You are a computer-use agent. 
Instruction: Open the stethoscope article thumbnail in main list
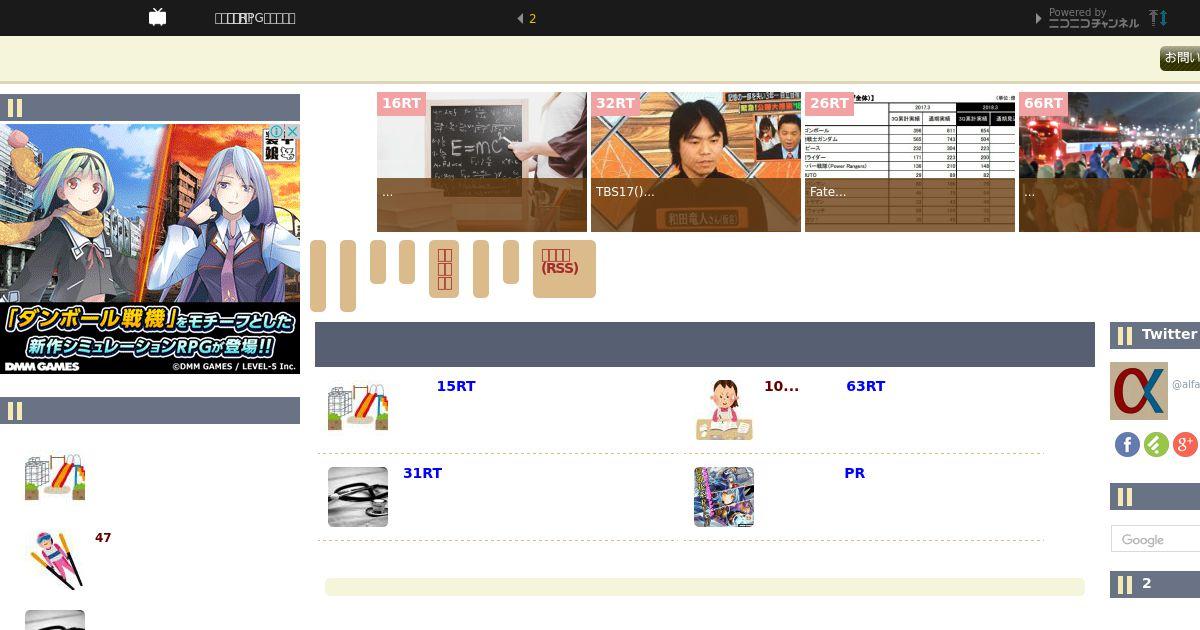358,497
